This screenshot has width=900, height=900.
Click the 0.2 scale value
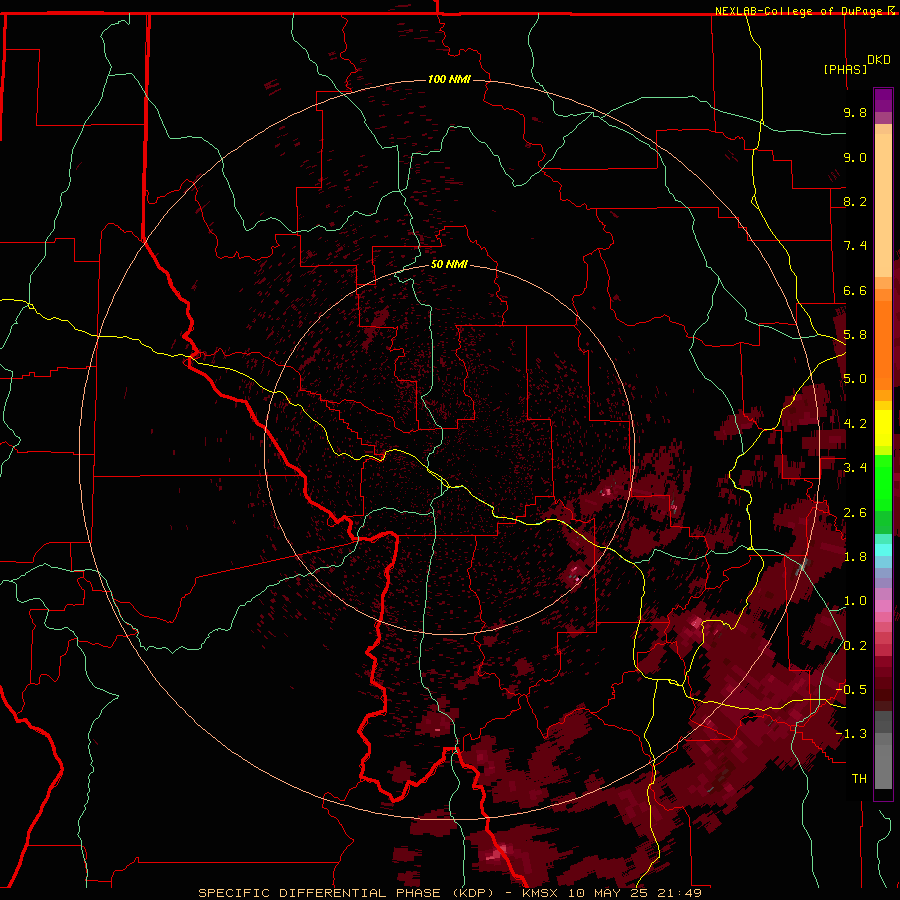855,646
